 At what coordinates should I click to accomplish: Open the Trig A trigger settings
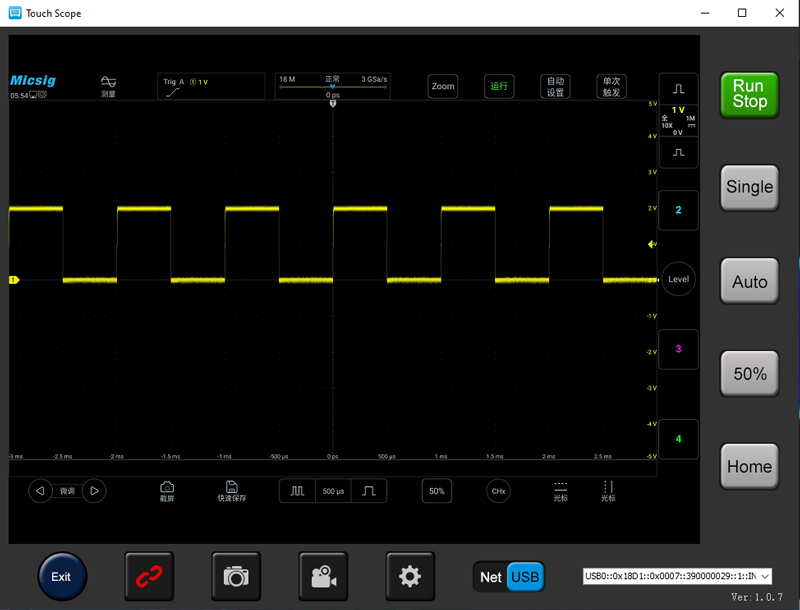click(211, 86)
